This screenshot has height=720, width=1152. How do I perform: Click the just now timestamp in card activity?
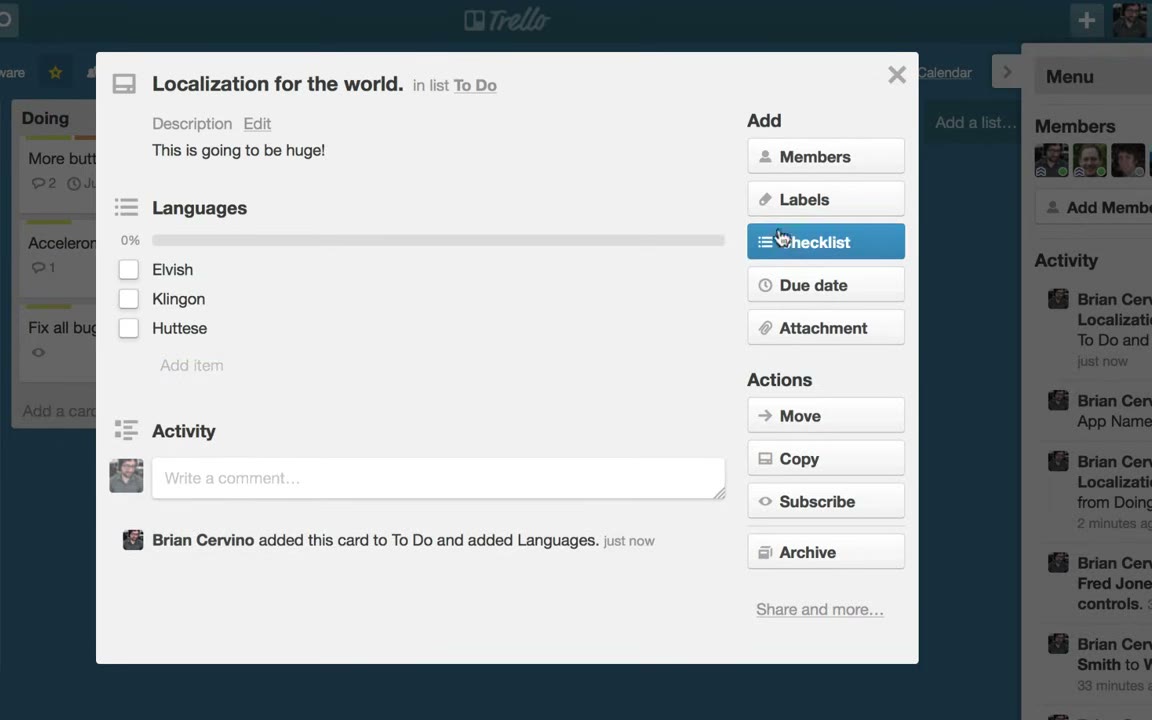[629, 541]
